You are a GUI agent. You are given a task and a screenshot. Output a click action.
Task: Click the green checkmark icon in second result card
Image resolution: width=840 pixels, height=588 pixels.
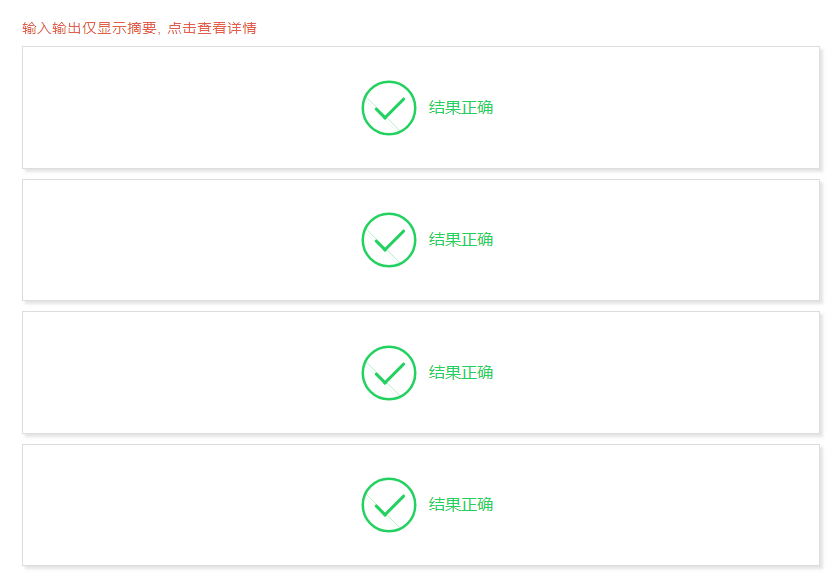tap(388, 240)
